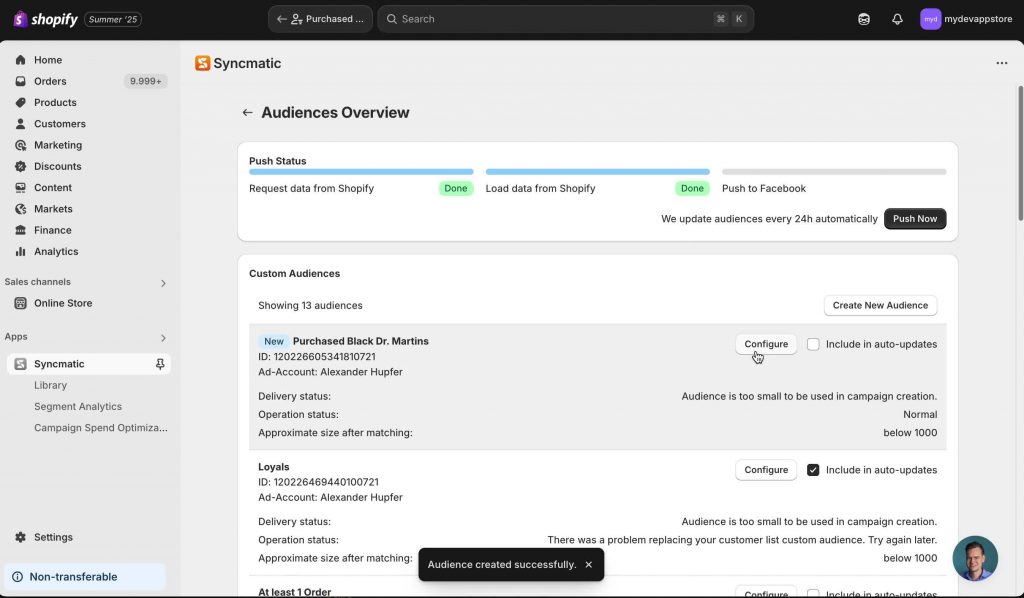Open Campaign Spend Optimization item
This screenshot has height=598, width=1024.
tap(101, 428)
